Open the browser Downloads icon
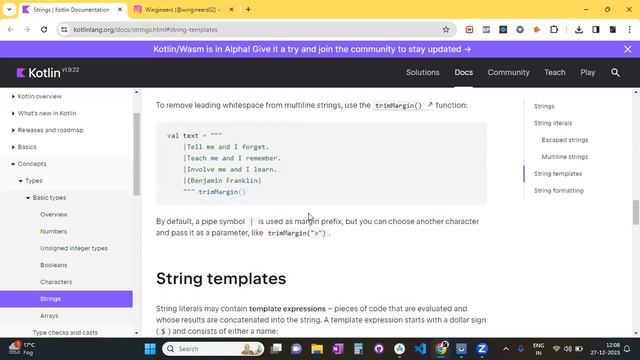The width and height of the screenshot is (640, 360). (x=578, y=29)
